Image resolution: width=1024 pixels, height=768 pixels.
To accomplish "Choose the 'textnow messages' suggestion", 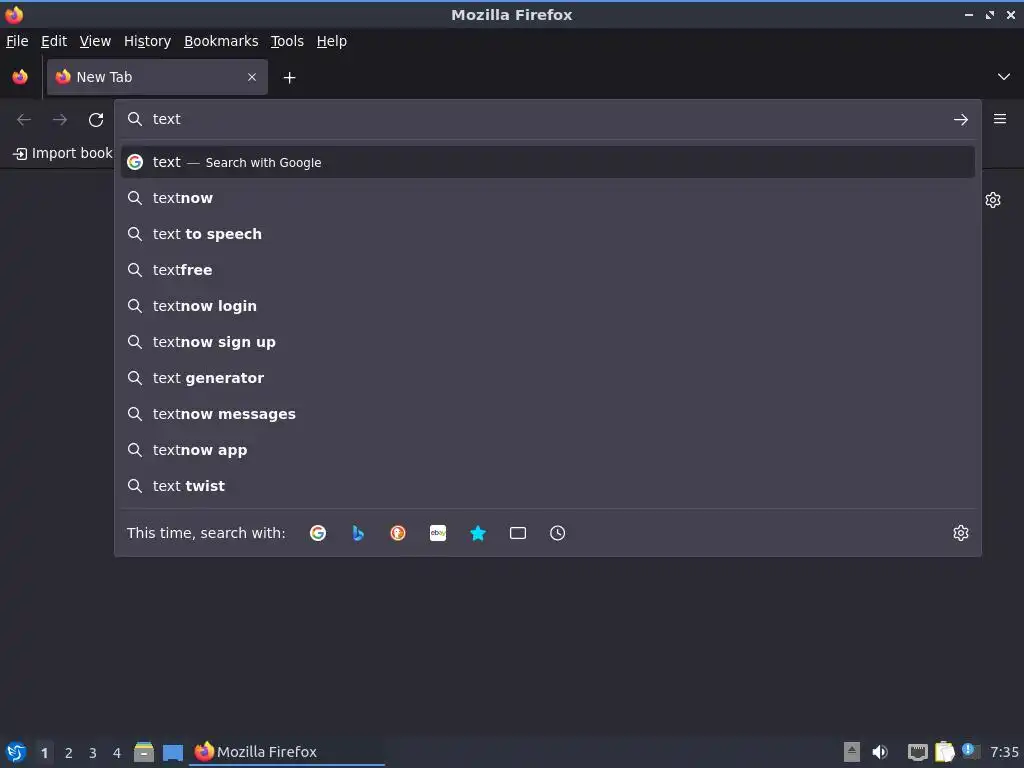I will click(548, 414).
